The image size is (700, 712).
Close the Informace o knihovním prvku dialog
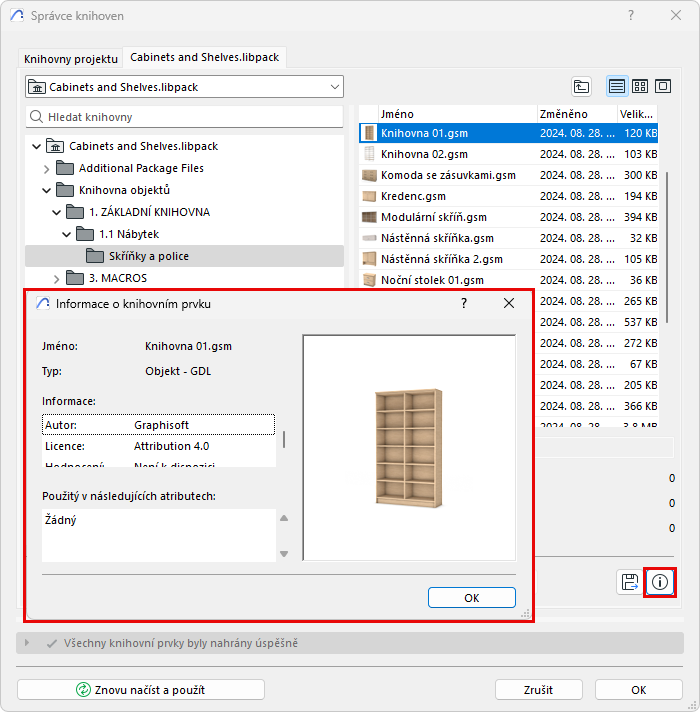[x=509, y=303]
